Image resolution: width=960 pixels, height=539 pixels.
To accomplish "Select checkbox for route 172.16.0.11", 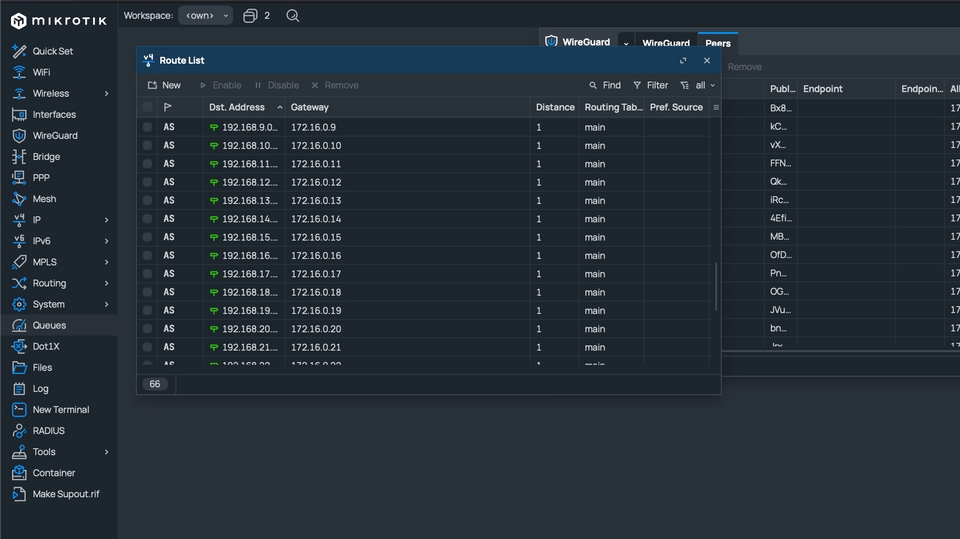I will 148,164.
